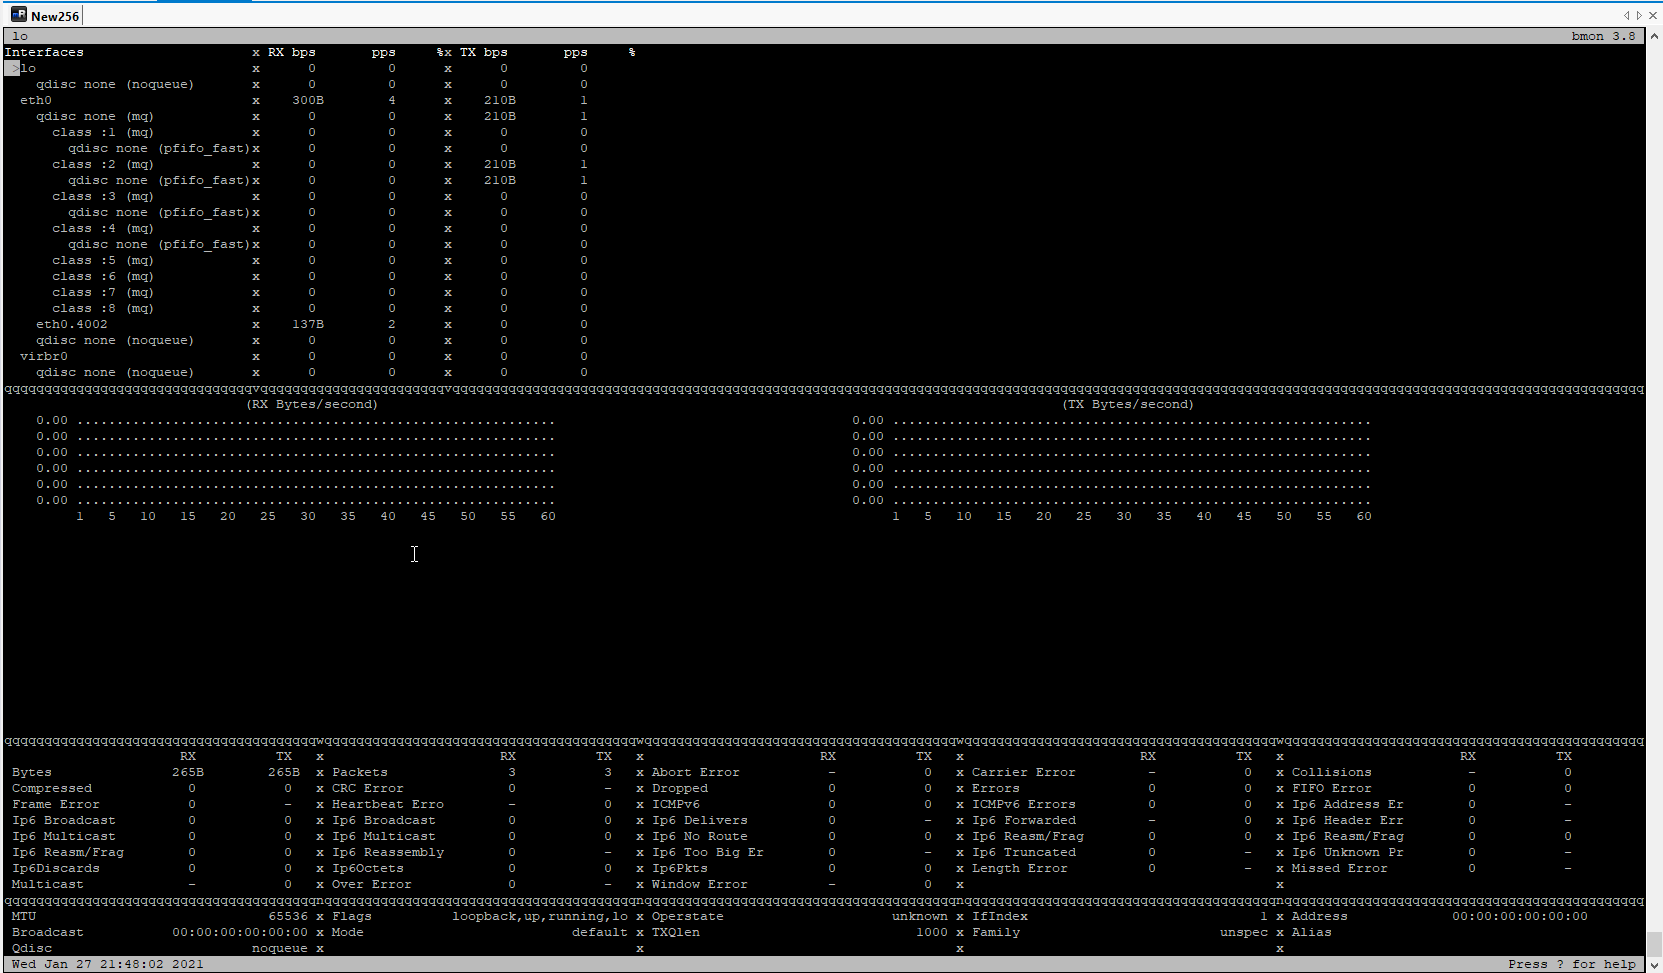Click the TX bps column header
The width and height of the screenshot is (1663, 973).
484,52
